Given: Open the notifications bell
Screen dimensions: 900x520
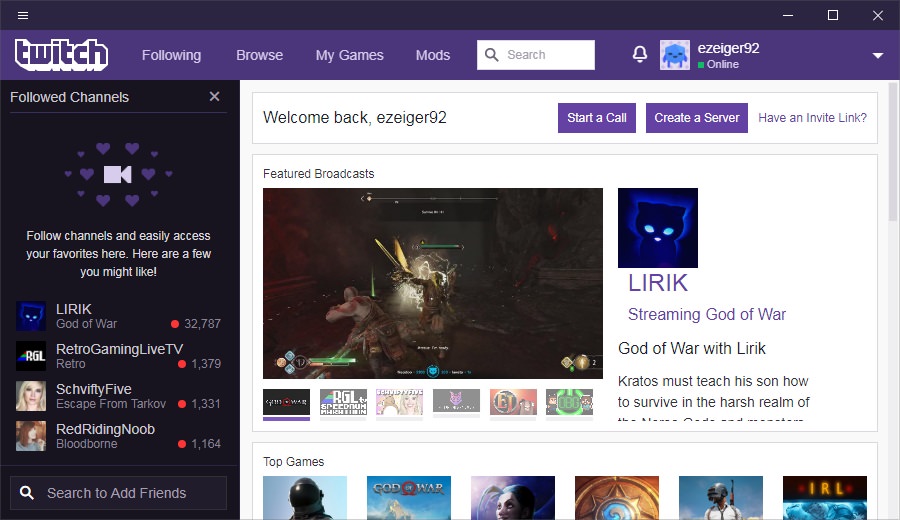Looking at the screenshot, I should point(639,55).
